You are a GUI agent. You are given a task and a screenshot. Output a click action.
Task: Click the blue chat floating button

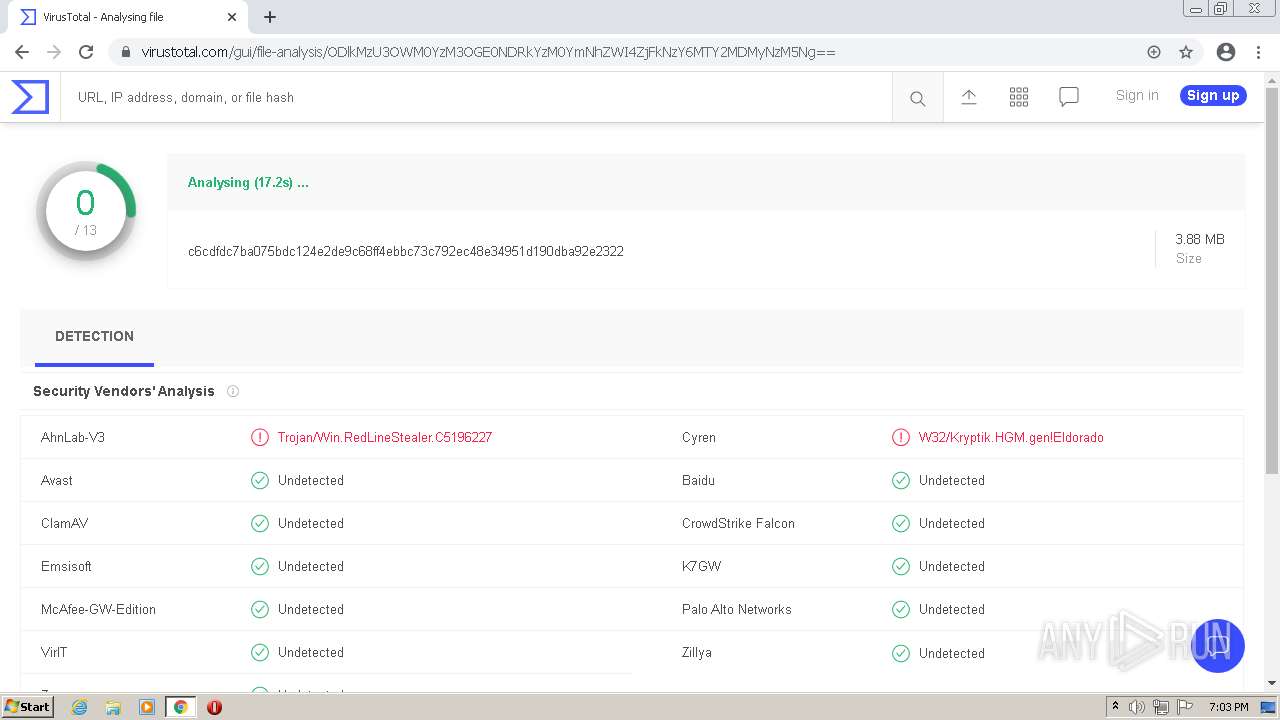click(x=1217, y=645)
